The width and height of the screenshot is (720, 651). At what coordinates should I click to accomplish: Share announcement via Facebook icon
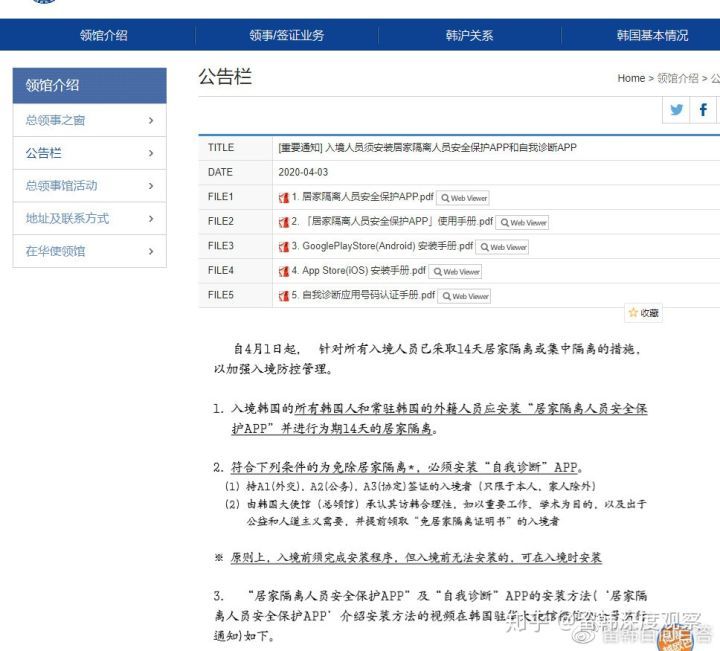[703, 110]
